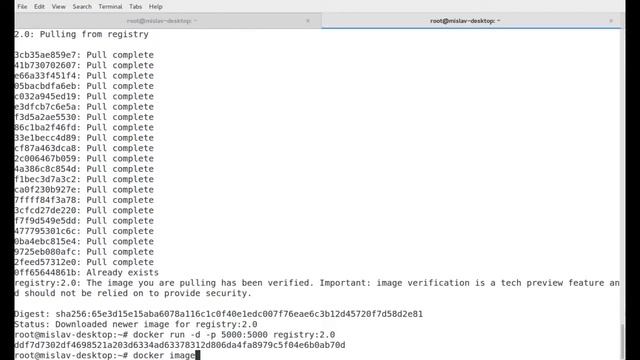Close the second terminal tab
The width and height of the screenshot is (640, 360).
611,21
